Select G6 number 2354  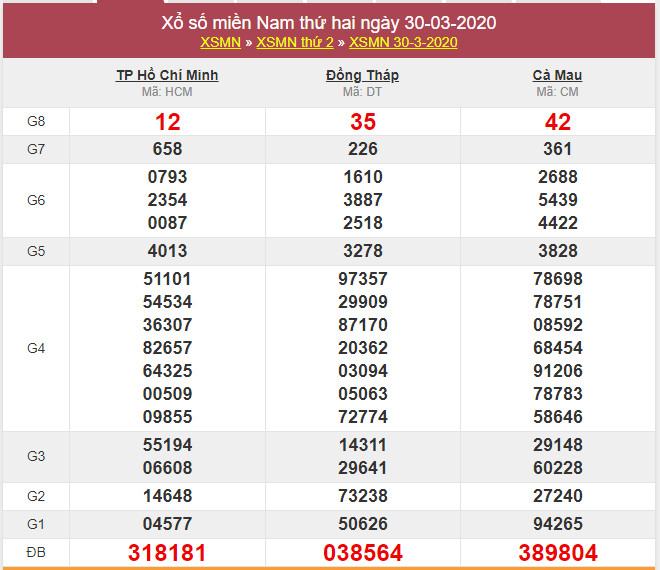[168, 200]
